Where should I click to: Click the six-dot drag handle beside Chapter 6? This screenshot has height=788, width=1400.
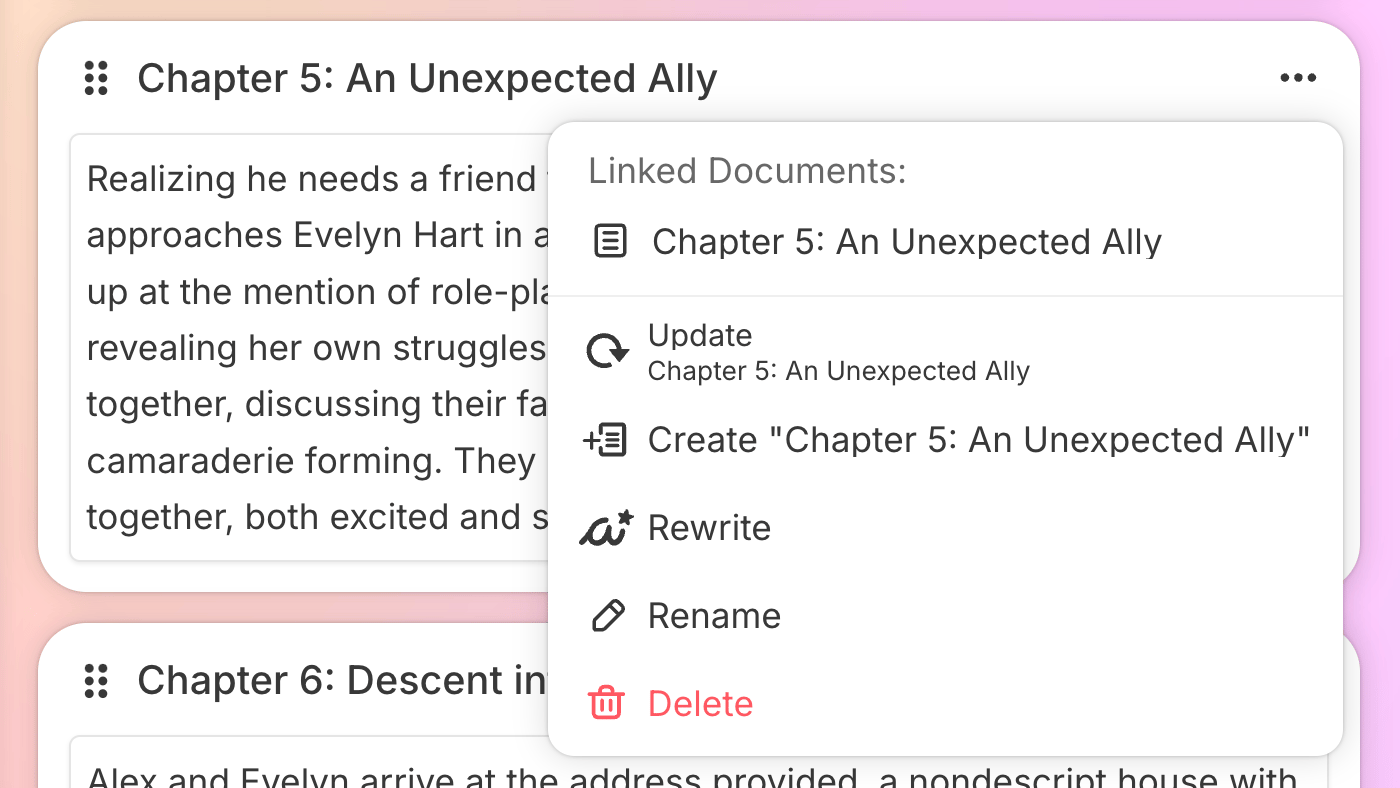point(96,680)
